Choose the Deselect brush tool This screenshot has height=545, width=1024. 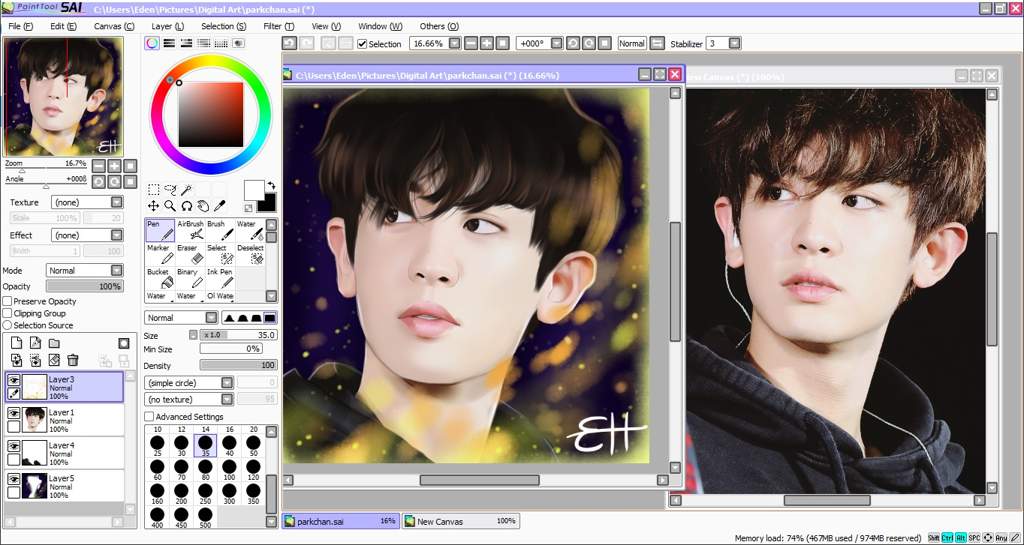250,254
